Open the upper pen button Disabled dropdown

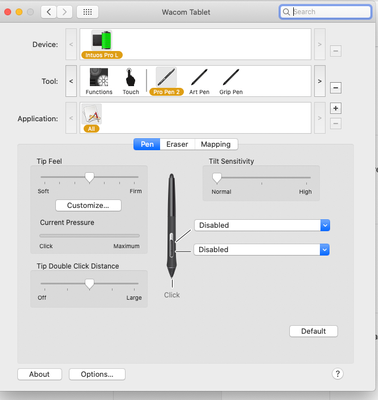[x=262, y=225]
